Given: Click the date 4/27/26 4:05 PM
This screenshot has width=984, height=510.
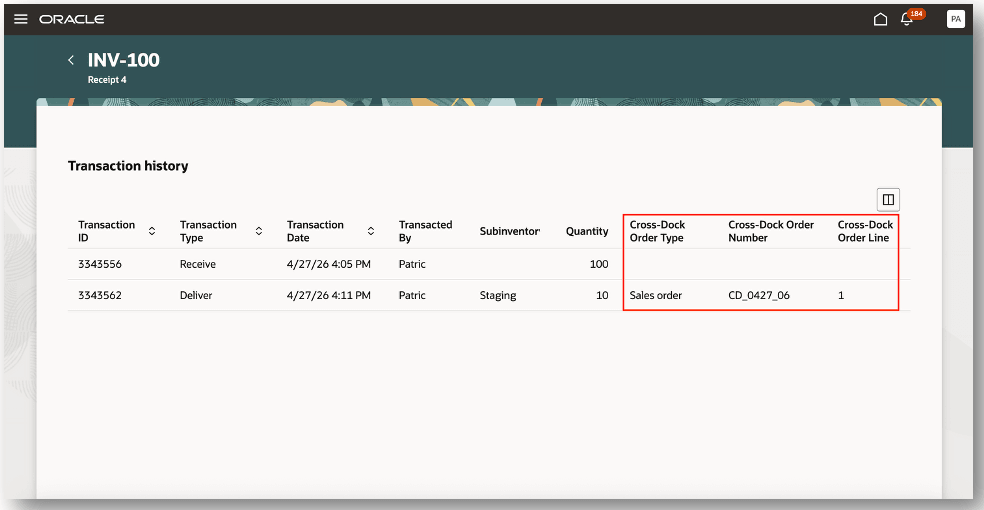Looking at the screenshot, I should 328,264.
